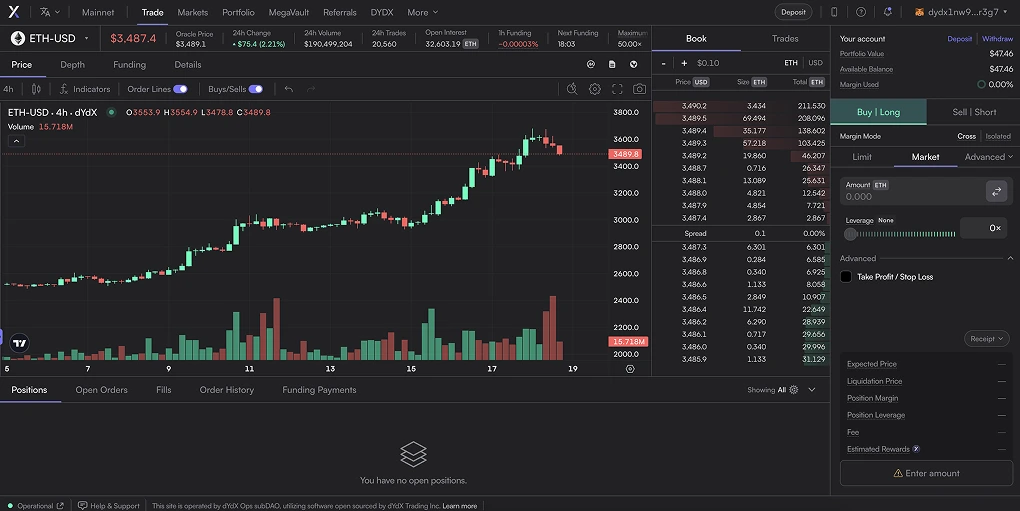The image size is (1020, 511).
Task: Click the Amount ETH input field
Action: 912,191
